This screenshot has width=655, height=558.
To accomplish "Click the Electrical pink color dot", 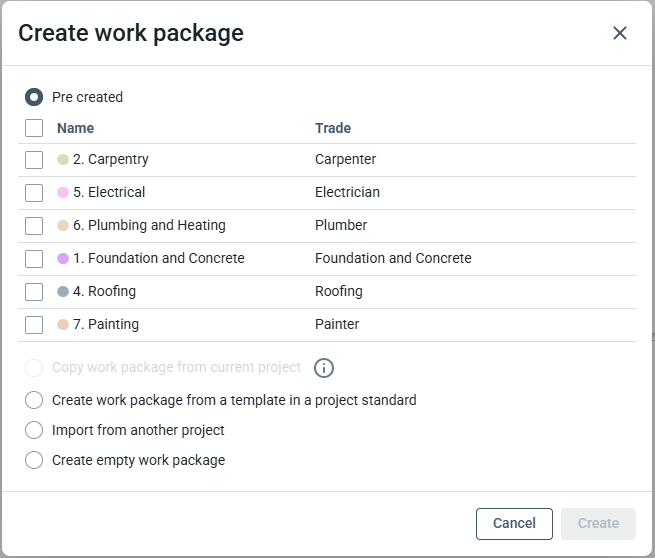I will (x=63, y=193).
